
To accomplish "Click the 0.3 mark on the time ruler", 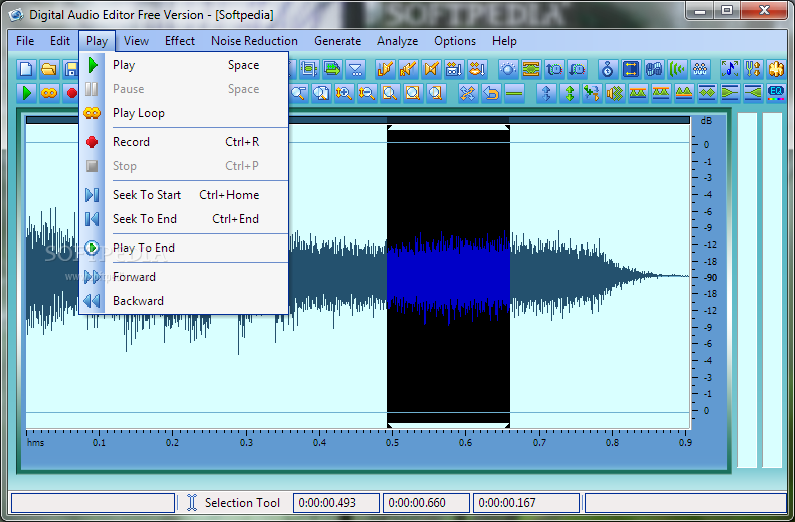I will (x=246, y=442).
